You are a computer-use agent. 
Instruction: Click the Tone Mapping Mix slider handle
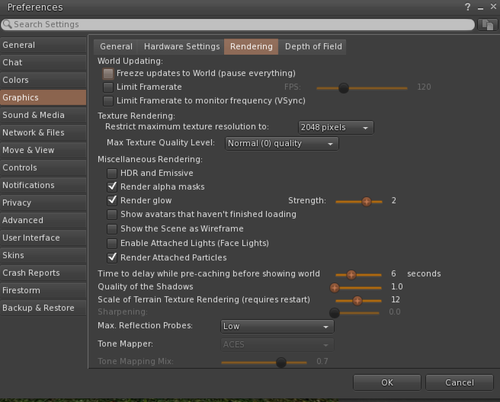(x=281, y=362)
